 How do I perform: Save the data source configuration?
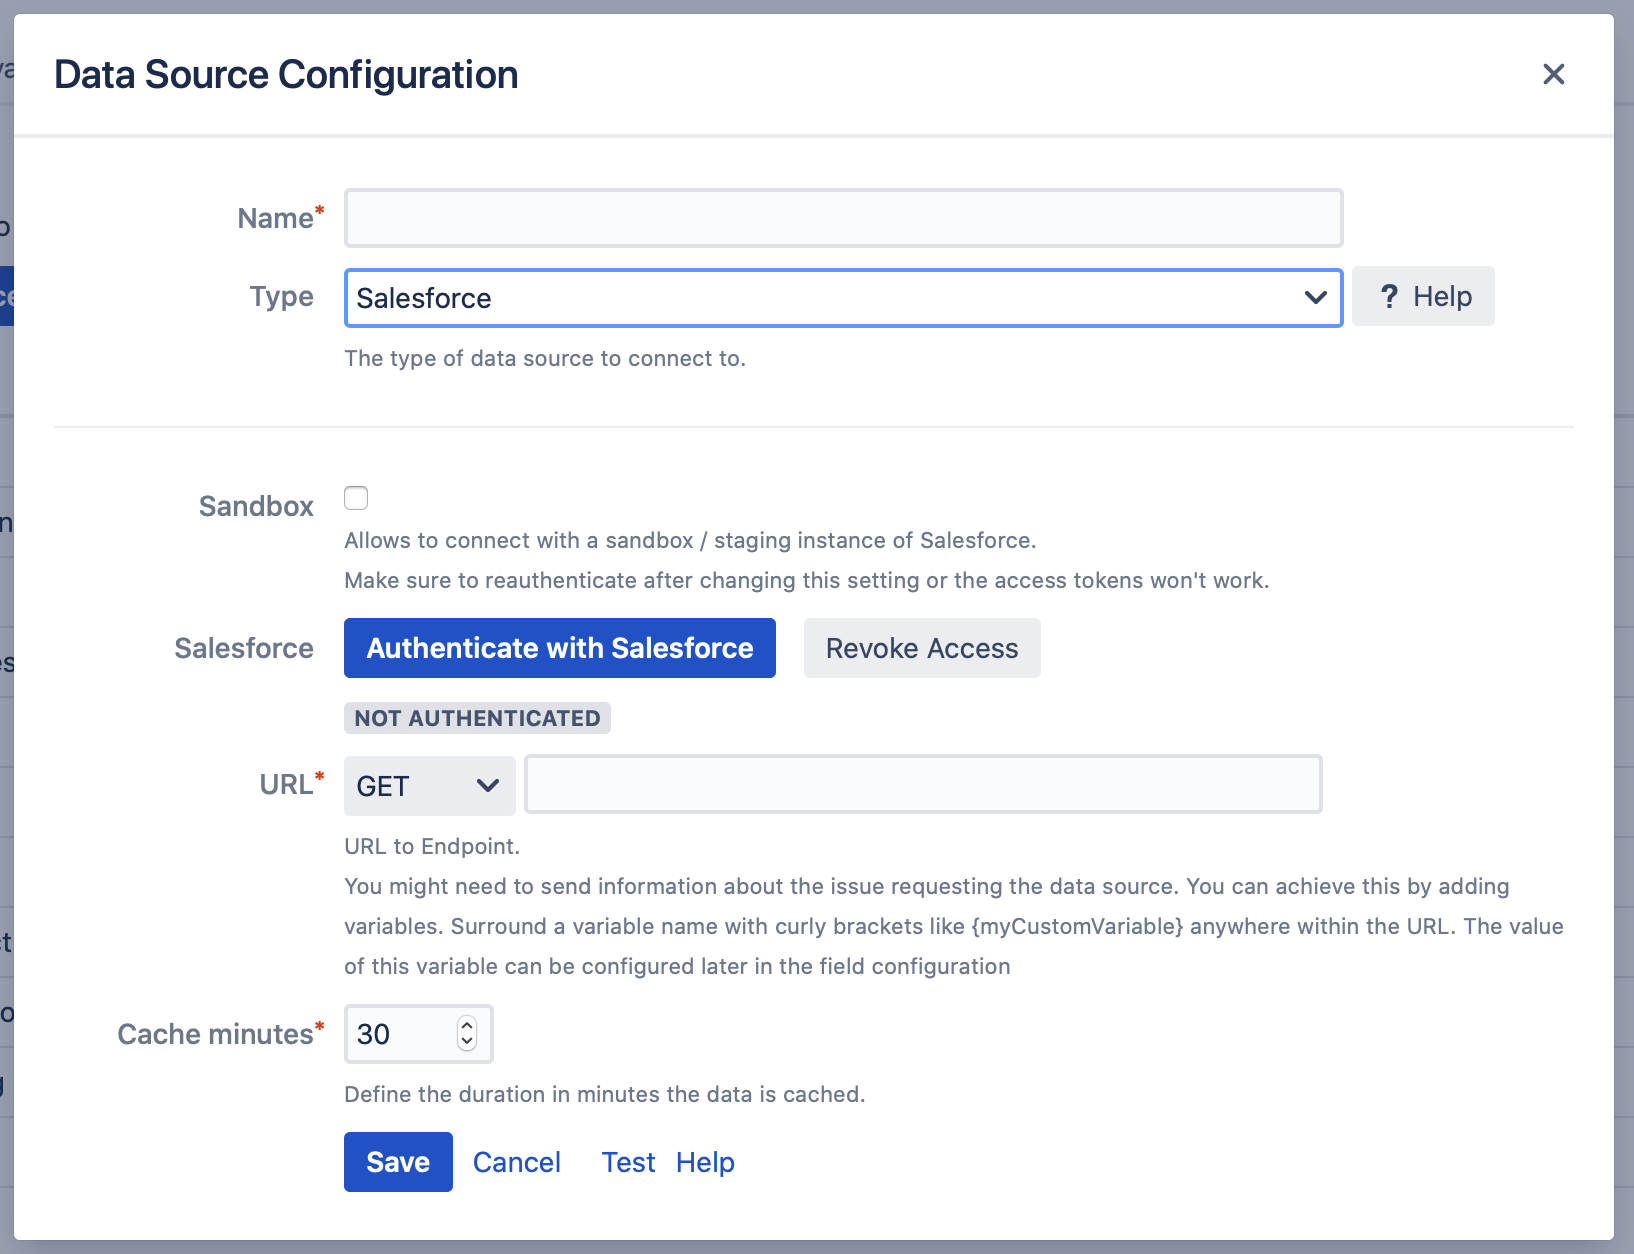[x=398, y=1162]
